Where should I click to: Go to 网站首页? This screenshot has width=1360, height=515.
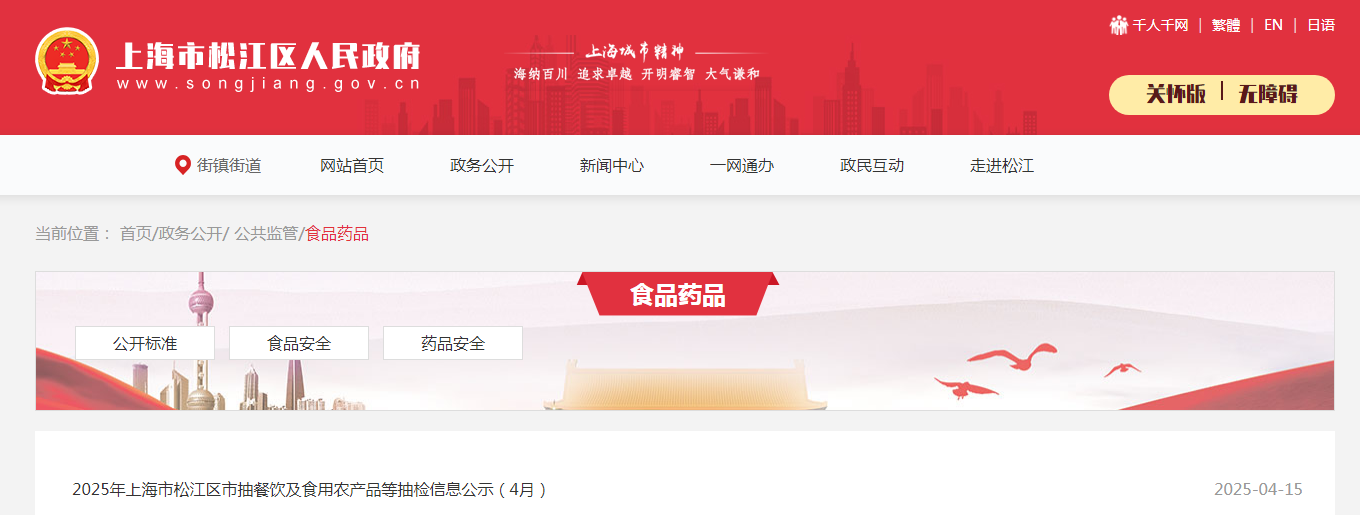tap(352, 166)
